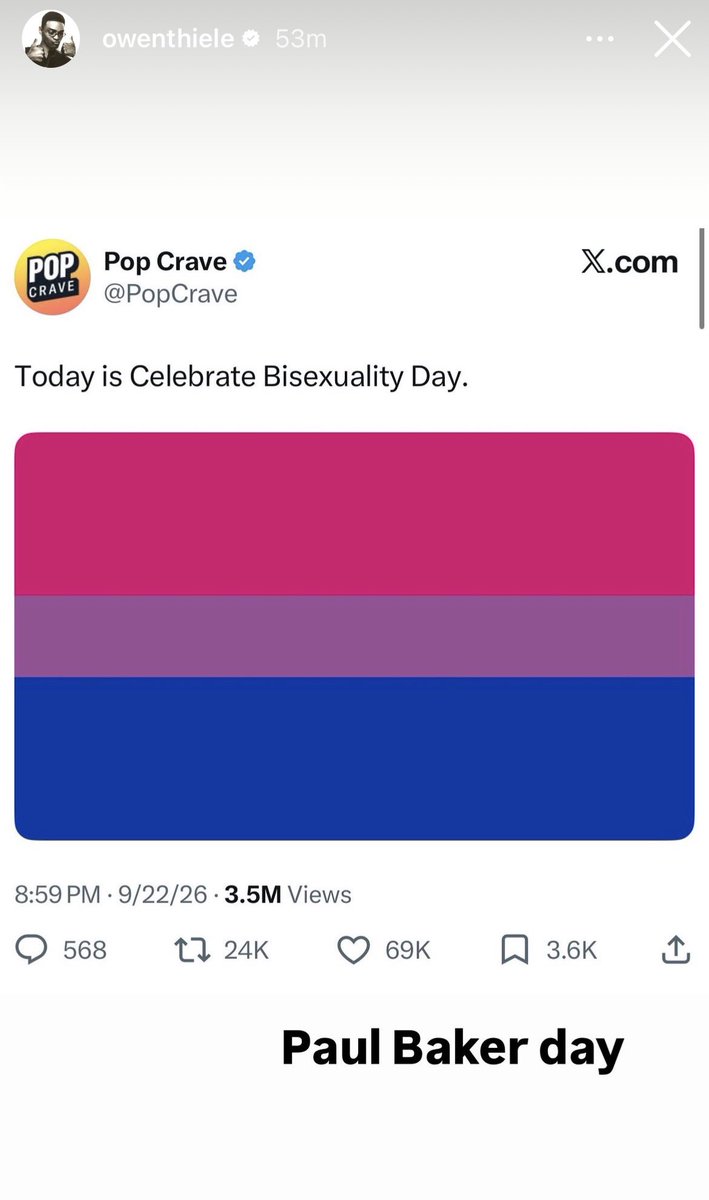Tap the 3.5M Views count
The width and height of the screenshot is (709, 1200).
tap(288, 894)
